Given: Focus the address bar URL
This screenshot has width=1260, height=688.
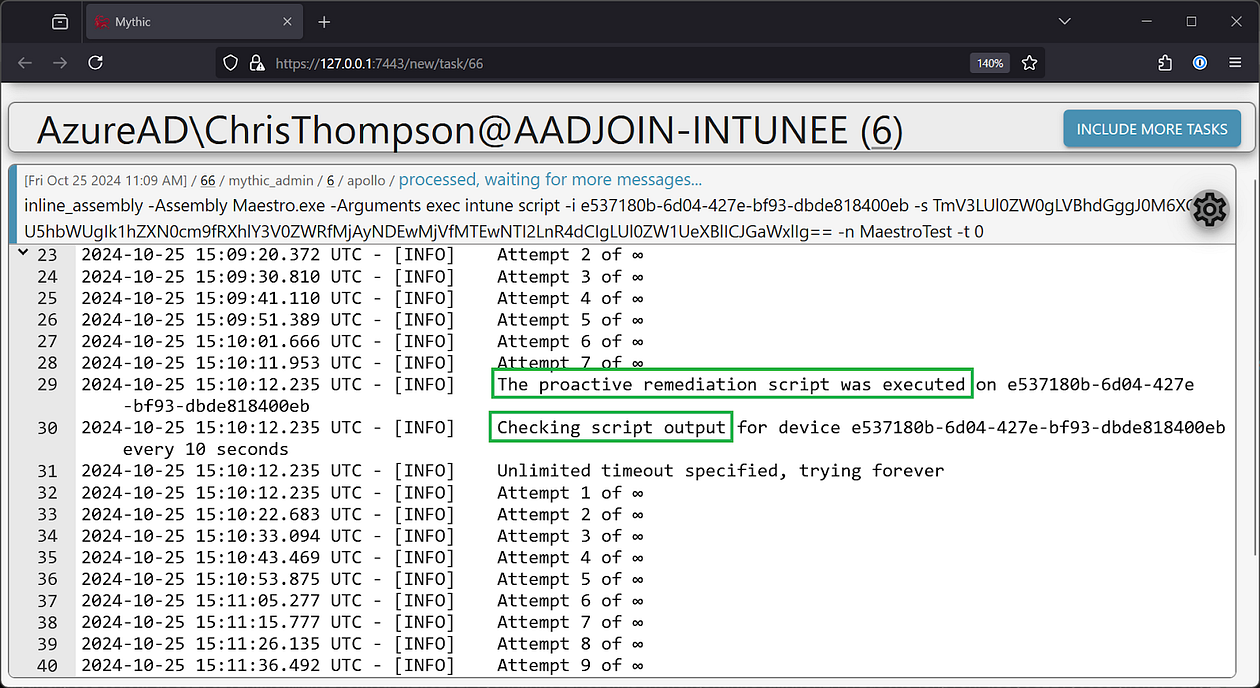Looking at the screenshot, I should pyautogui.click(x=379, y=63).
